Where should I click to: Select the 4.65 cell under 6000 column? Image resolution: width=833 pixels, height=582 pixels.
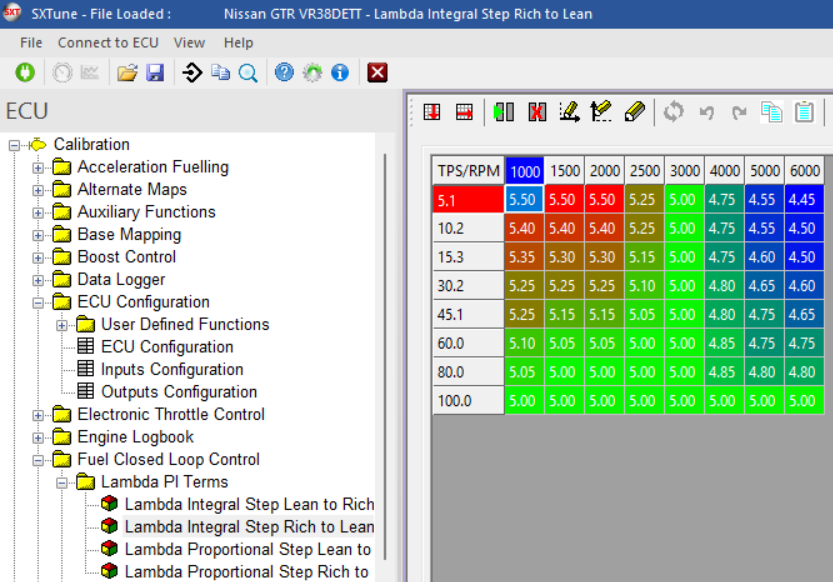tap(804, 314)
